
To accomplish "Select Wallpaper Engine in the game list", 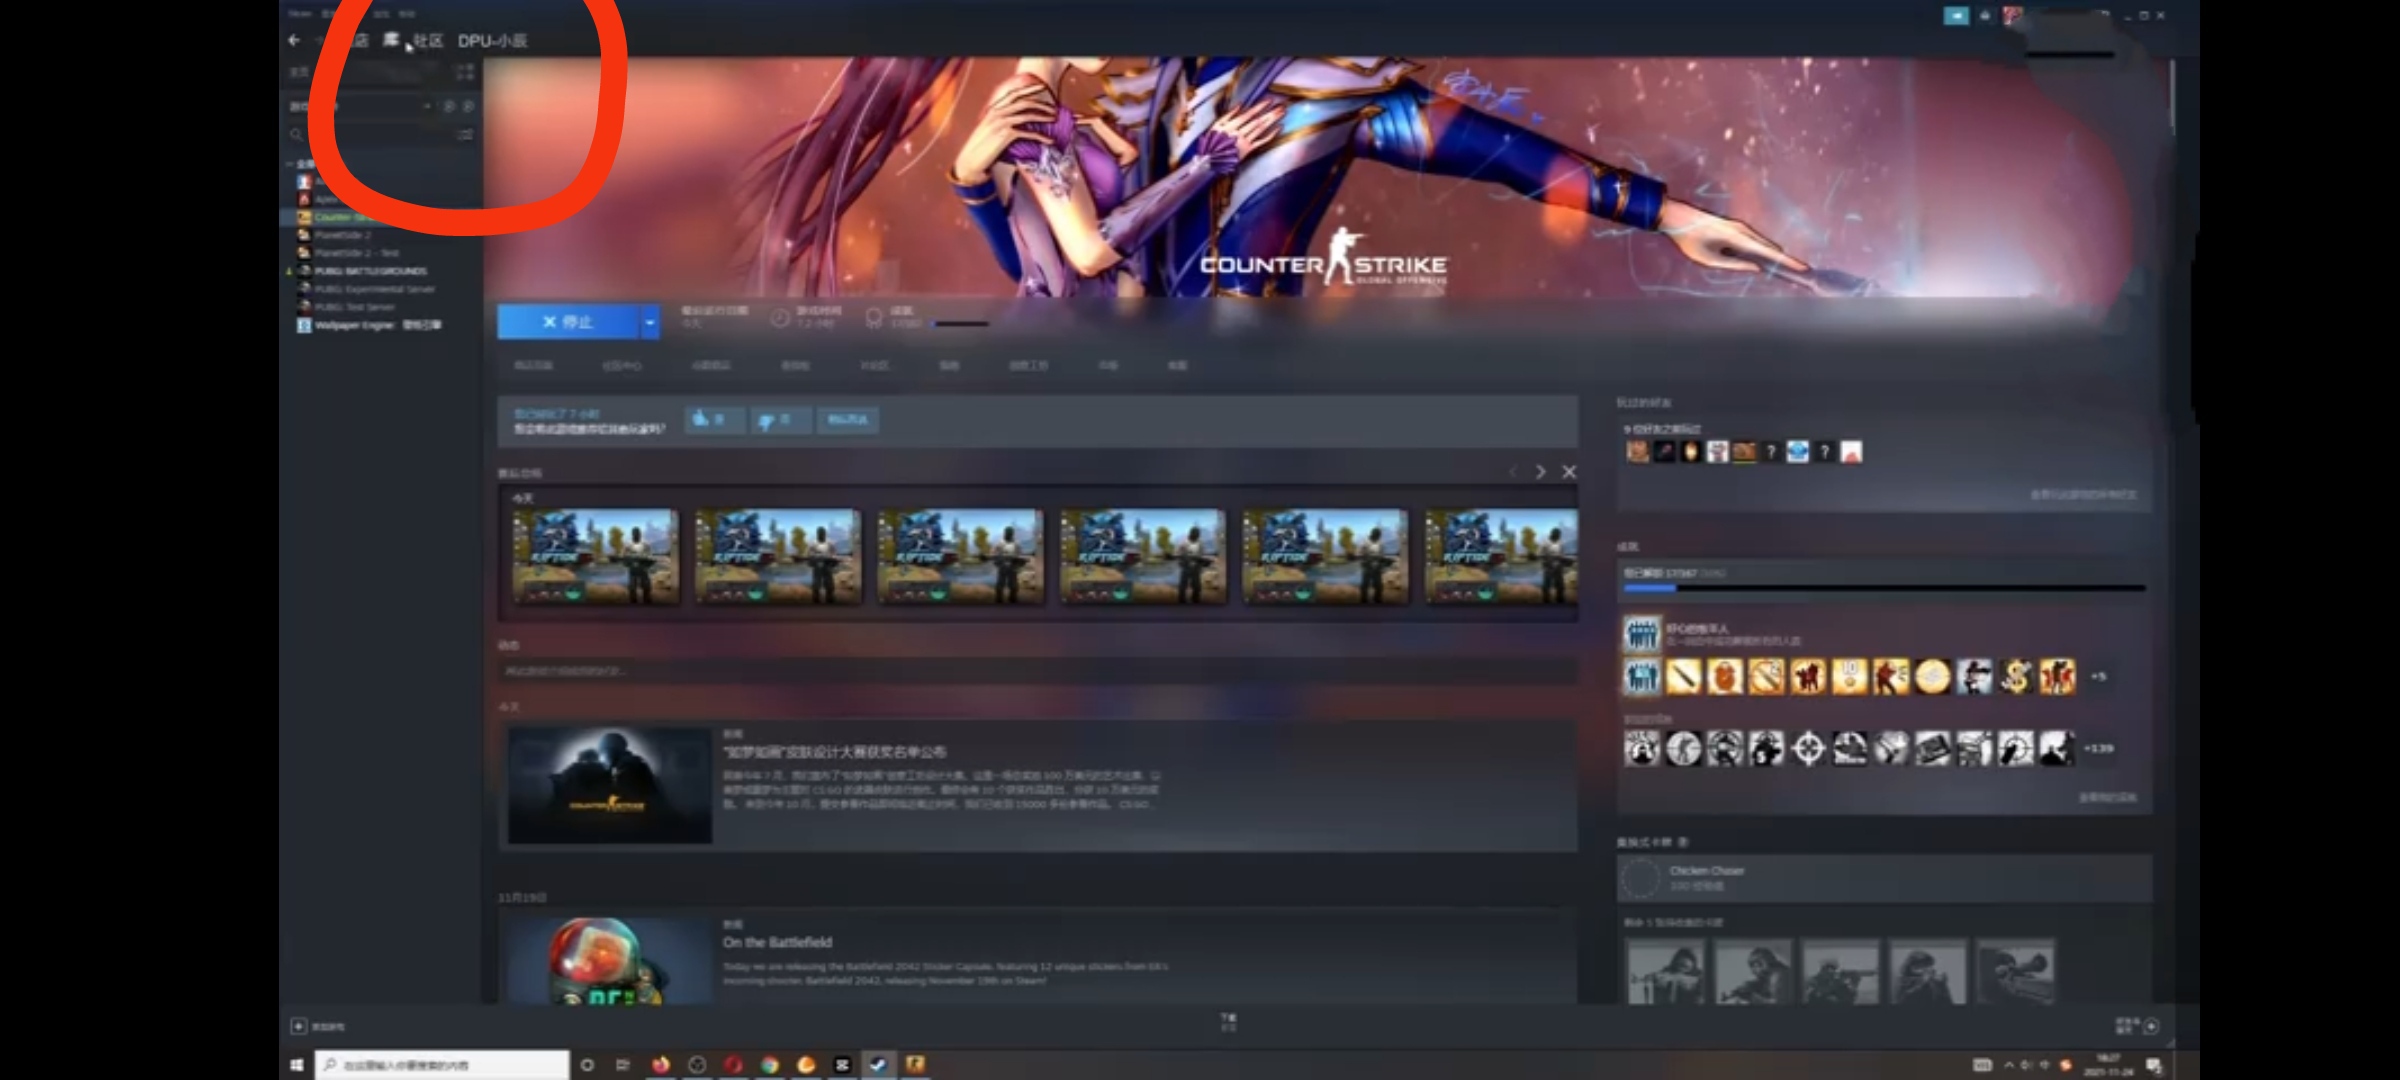I will click(377, 325).
